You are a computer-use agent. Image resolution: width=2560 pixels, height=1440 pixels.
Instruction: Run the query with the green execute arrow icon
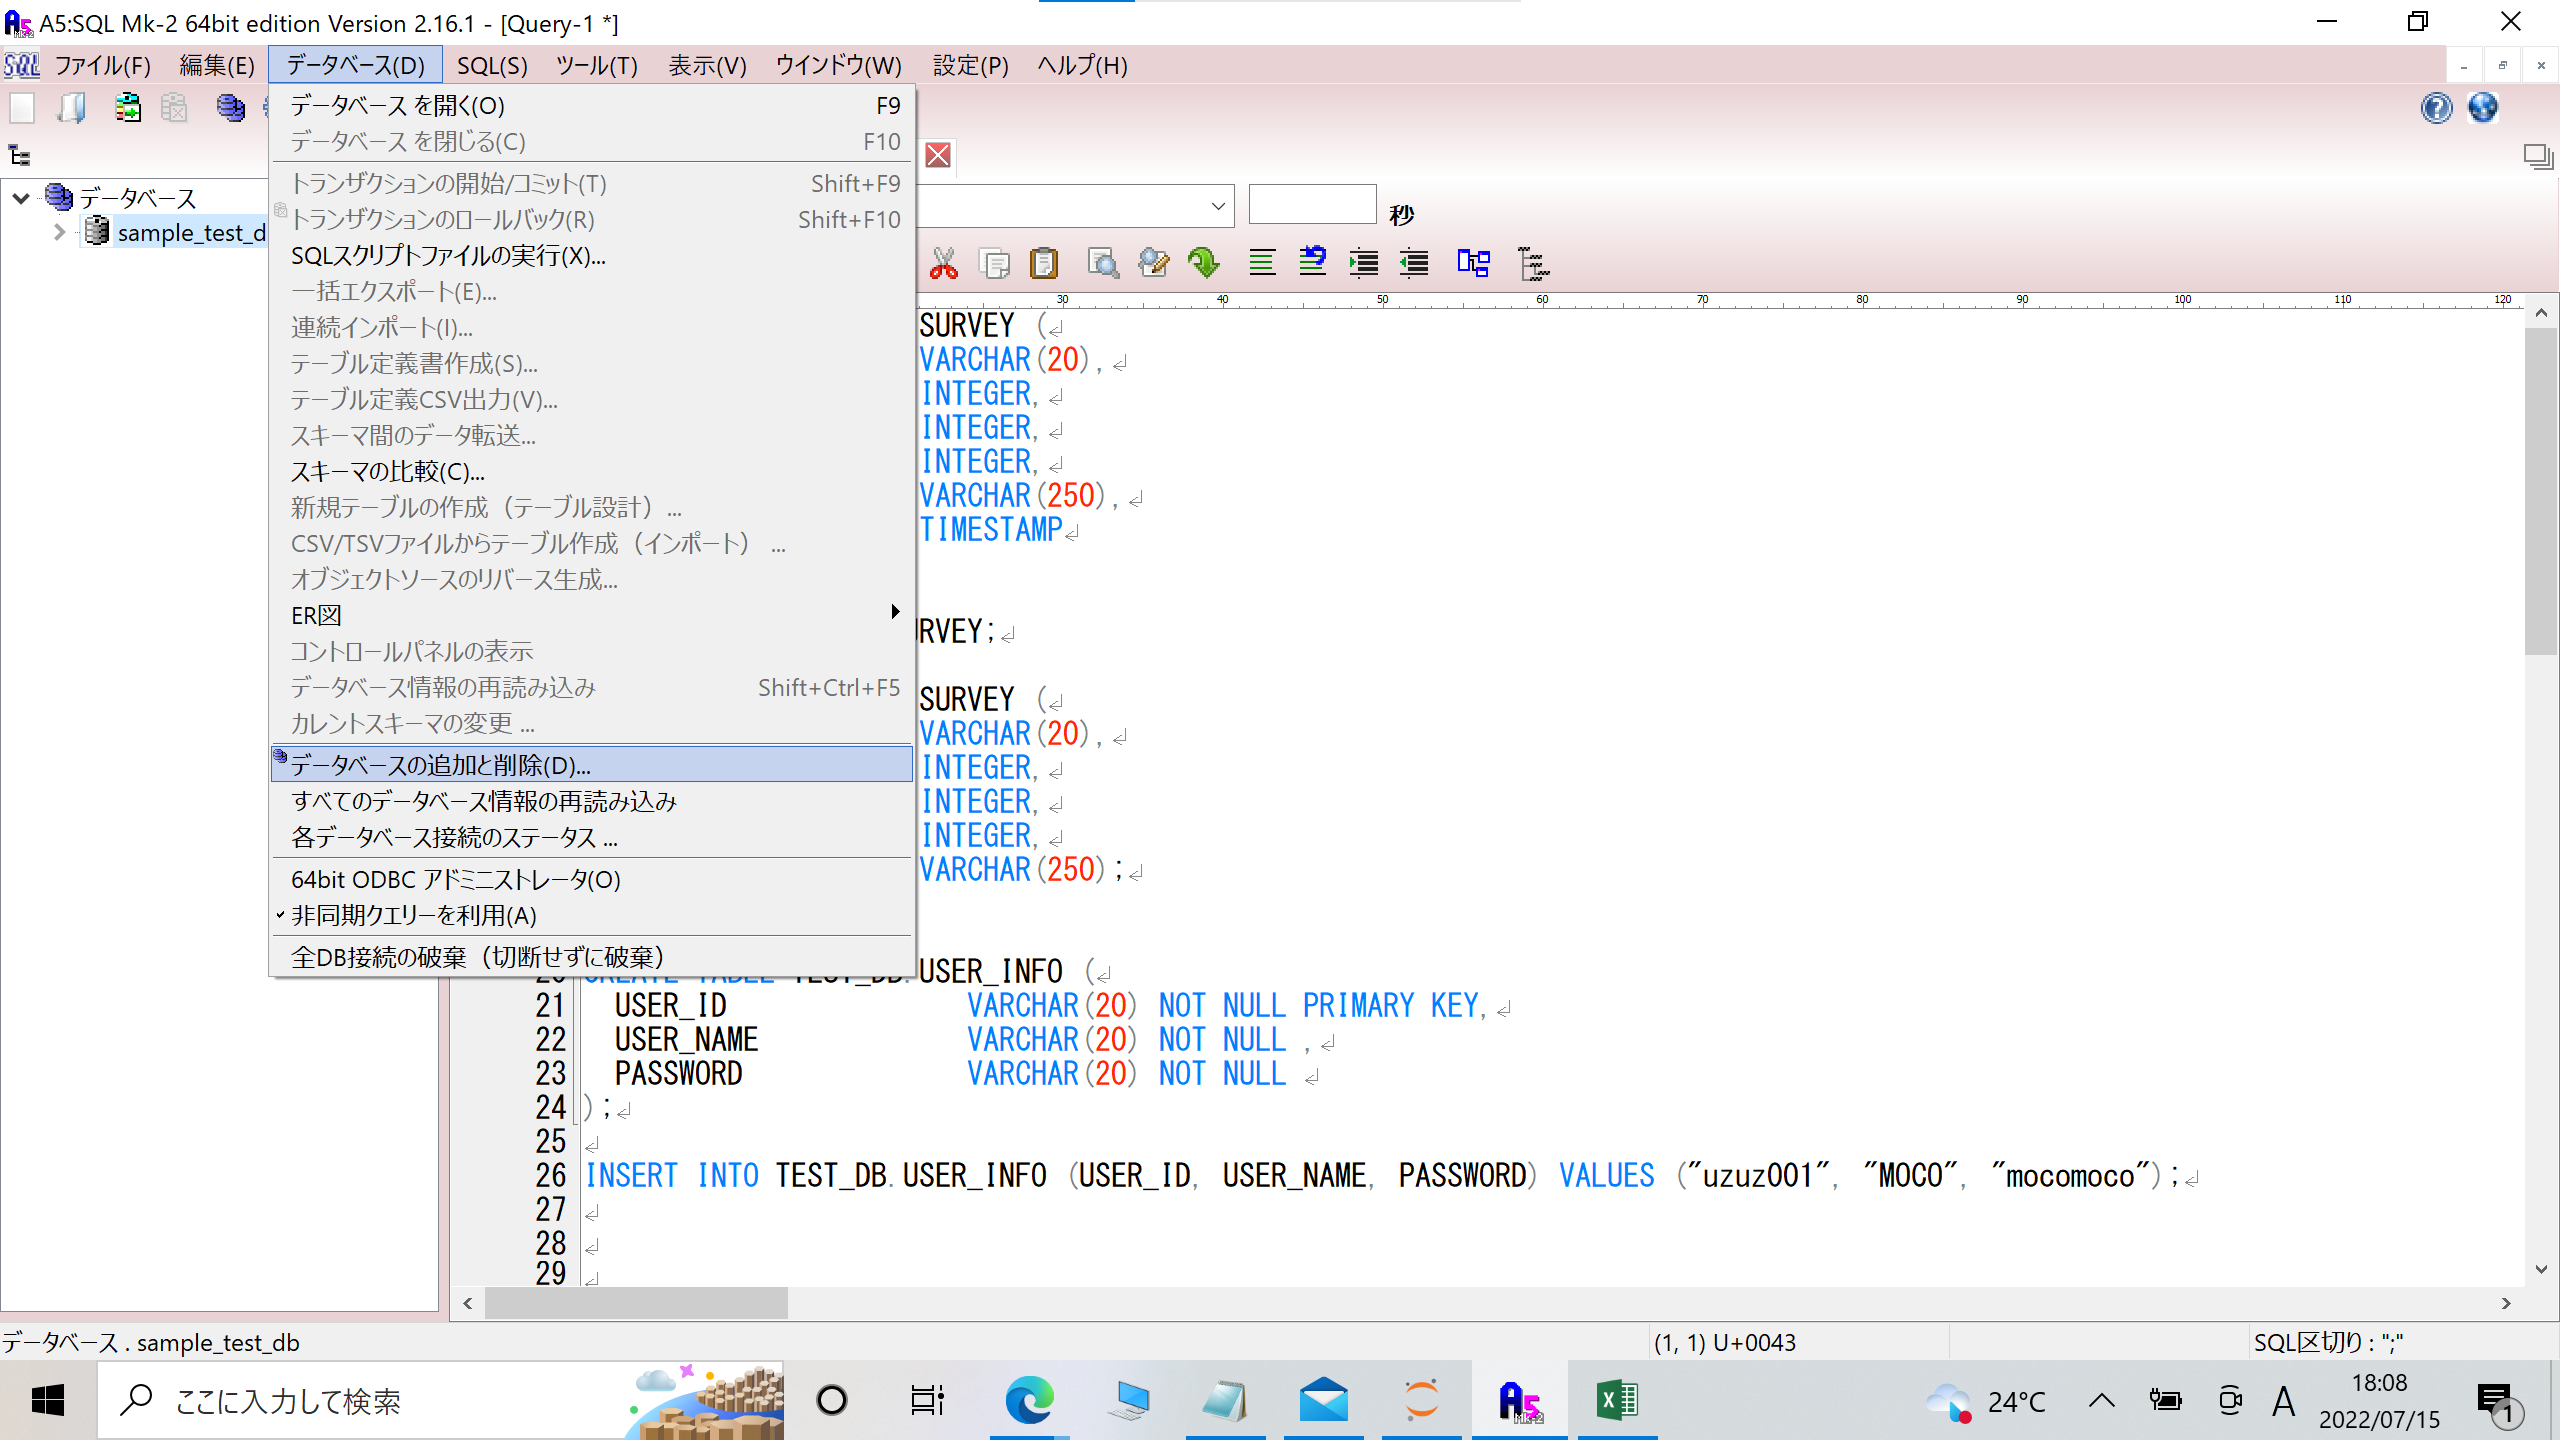coord(1203,262)
